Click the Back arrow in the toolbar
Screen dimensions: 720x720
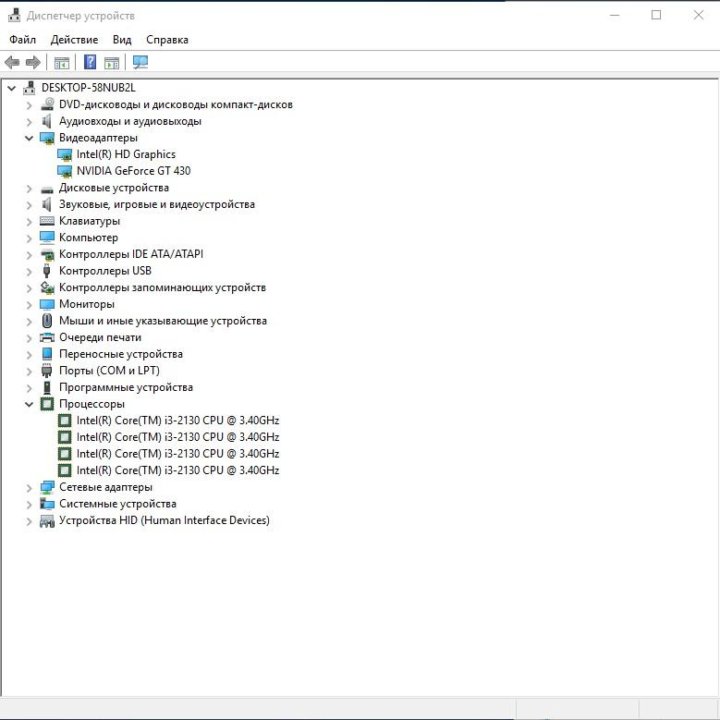click(12, 62)
